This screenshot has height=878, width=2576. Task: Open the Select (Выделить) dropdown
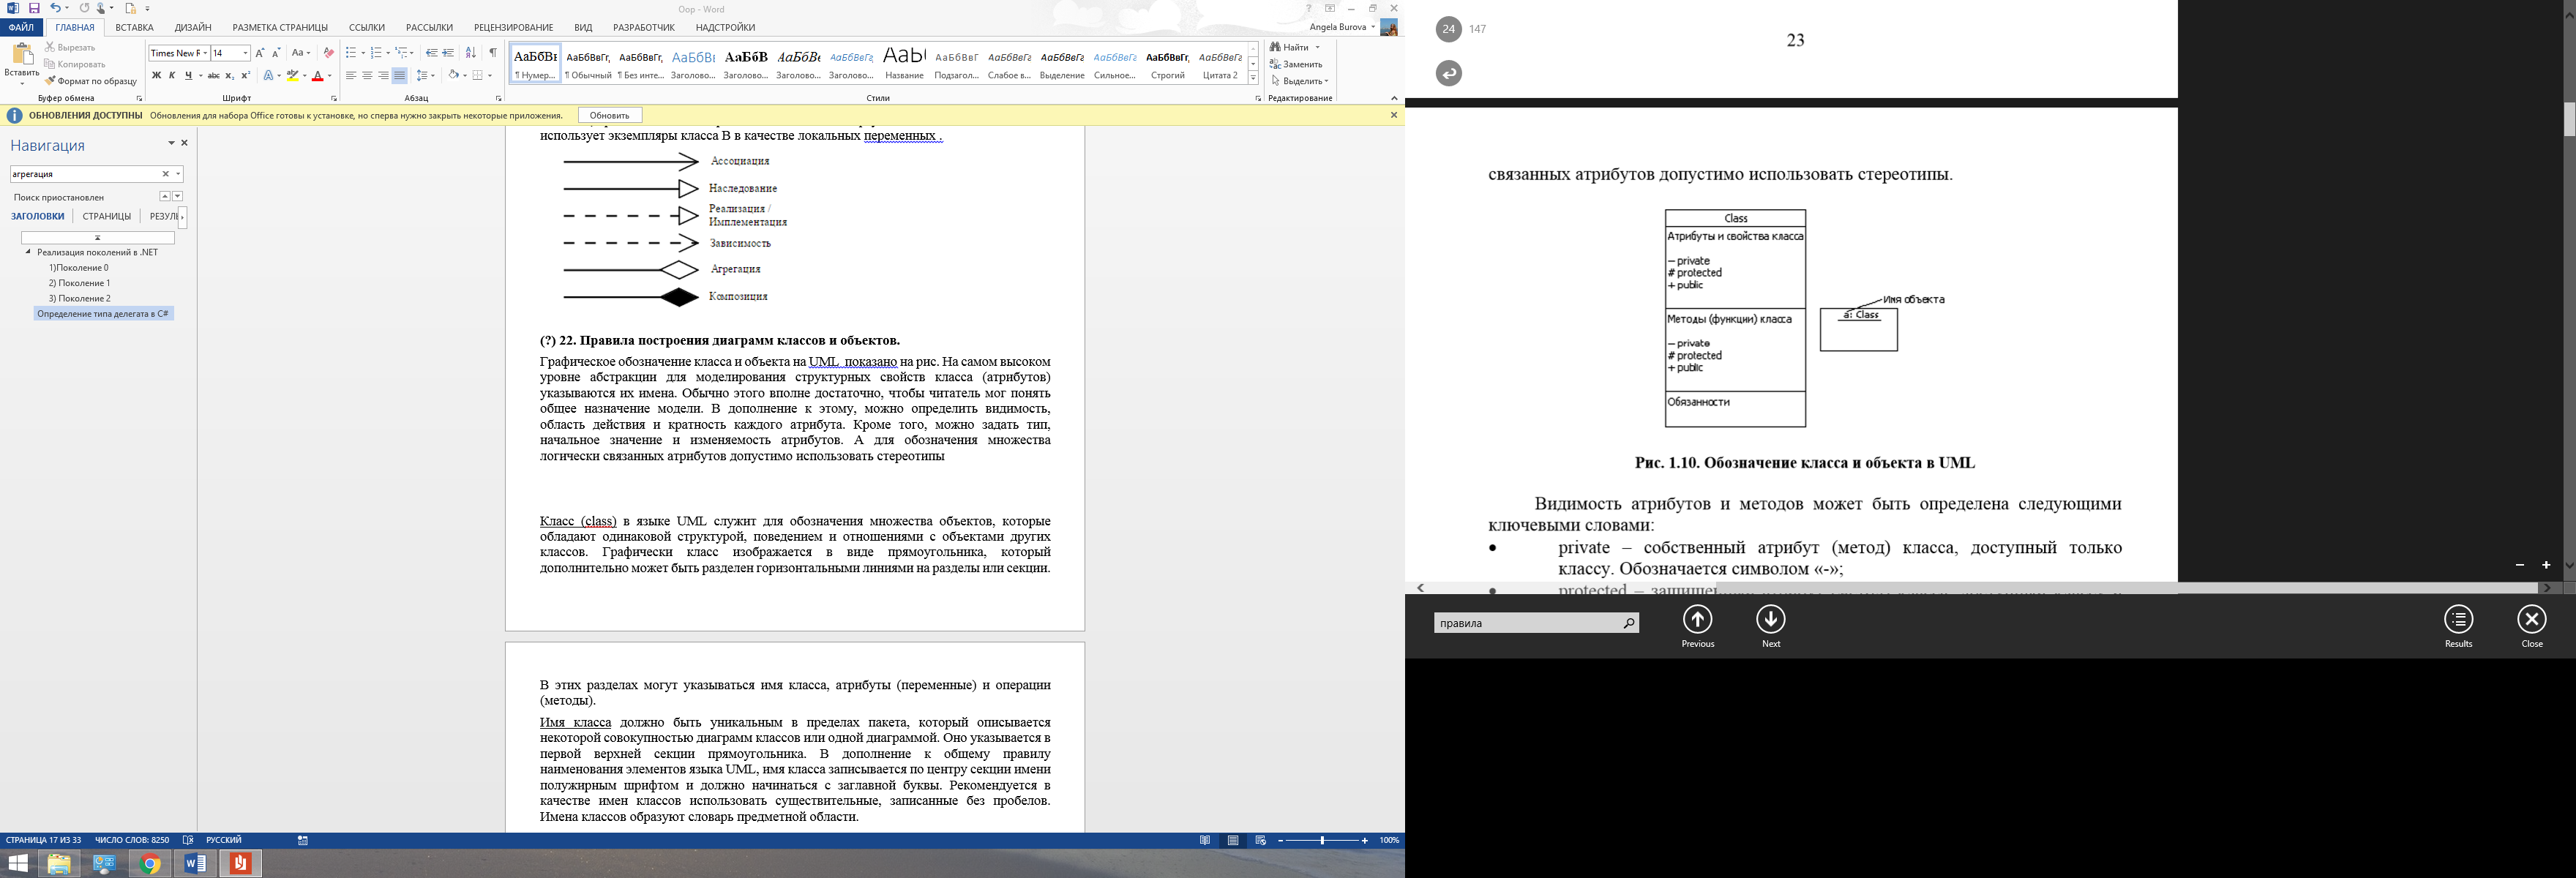(x=1300, y=81)
